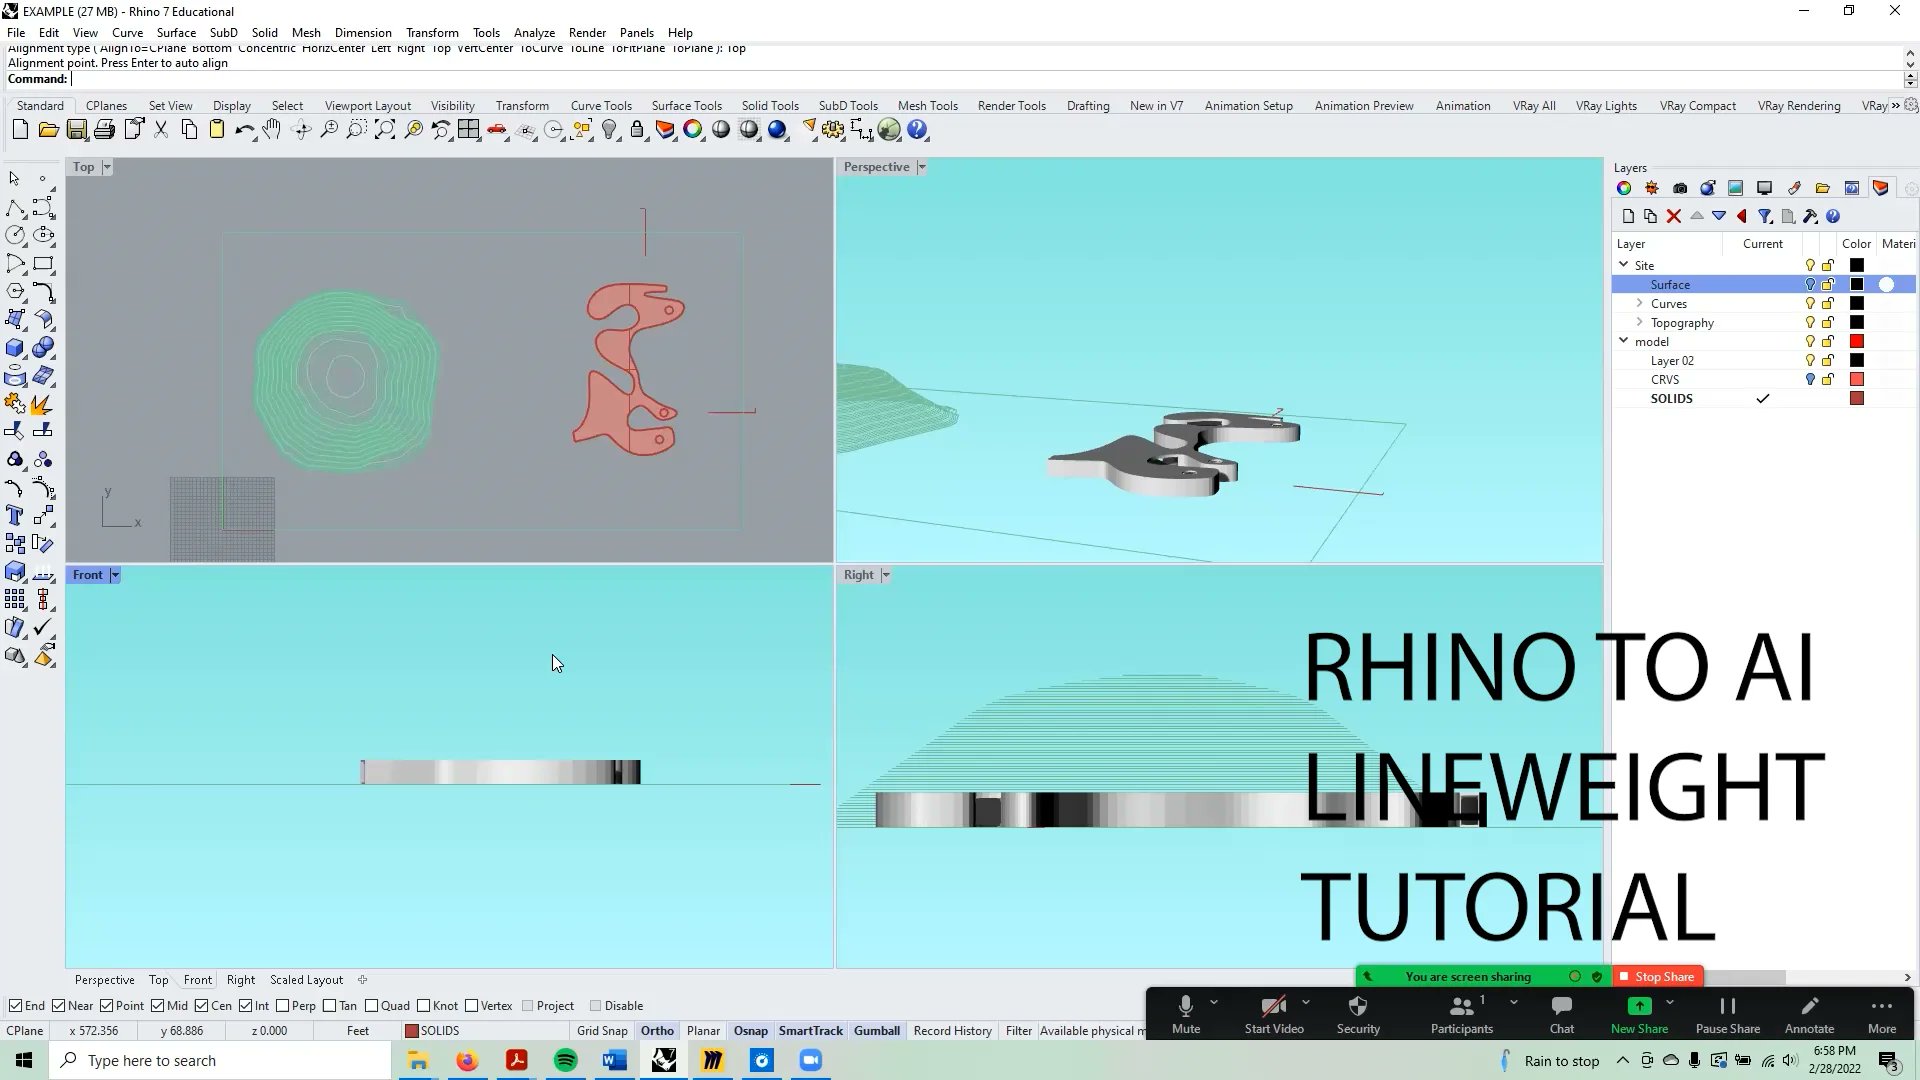Open the layer filter funnel icon
This screenshot has height=1080, width=1920.
(x=1766, y=216)
